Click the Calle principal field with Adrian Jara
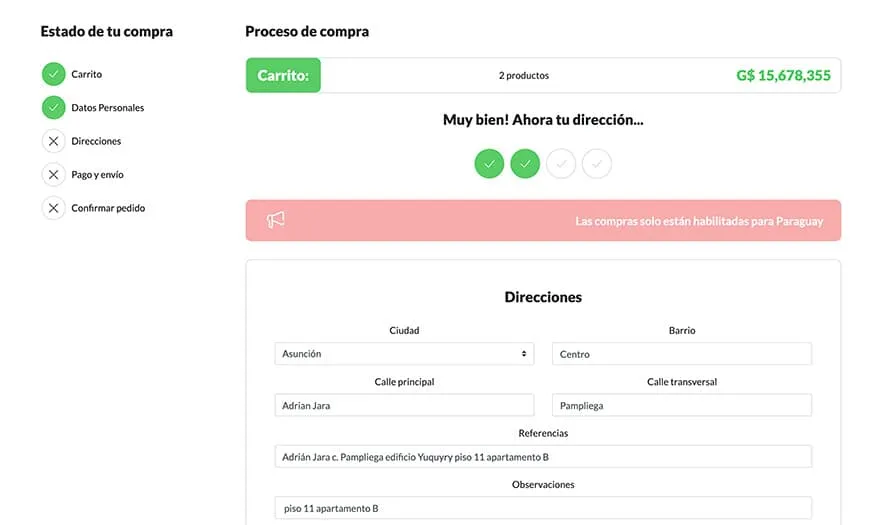 [x=404, y=405]
